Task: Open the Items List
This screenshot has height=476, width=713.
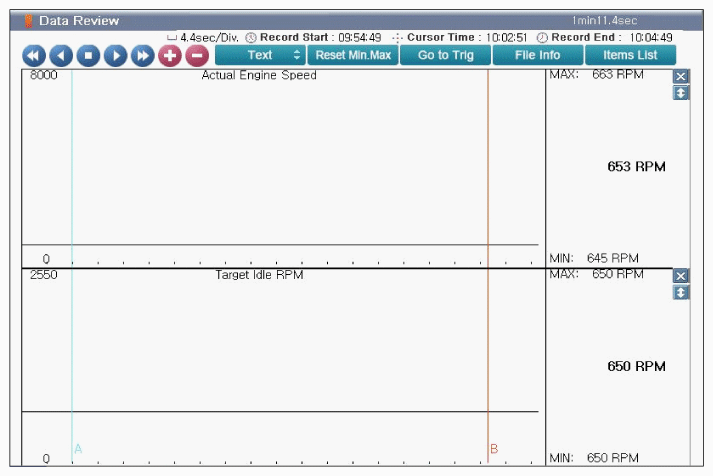Action: coord(630,55)
